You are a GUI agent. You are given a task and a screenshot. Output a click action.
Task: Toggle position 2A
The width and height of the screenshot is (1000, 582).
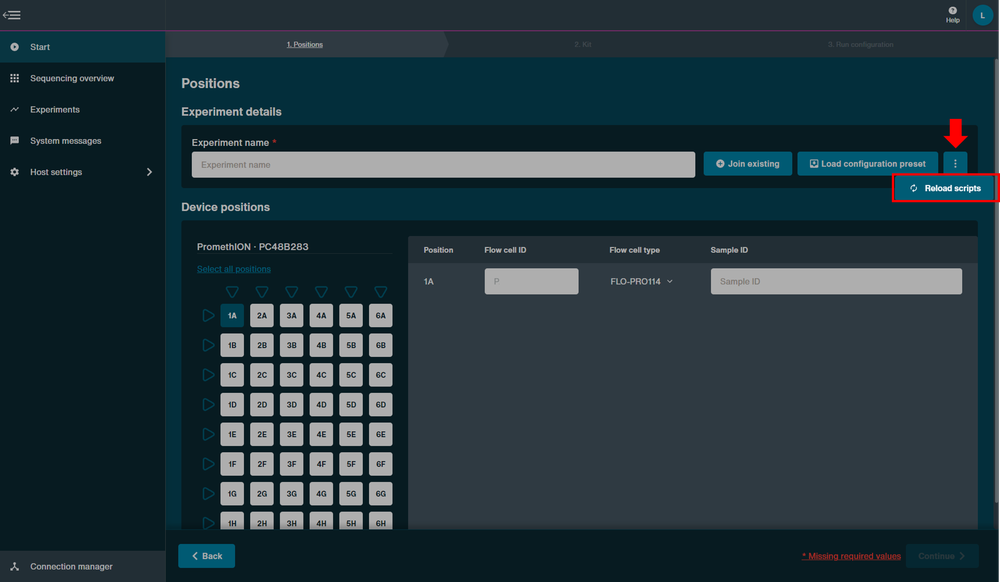click(x=262, y=316)
